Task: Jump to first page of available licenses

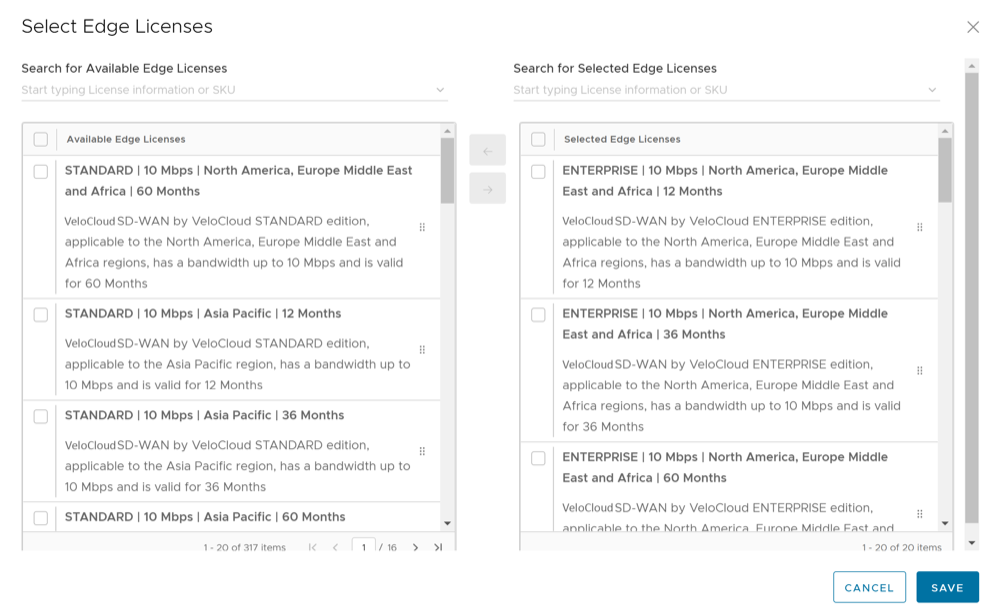Action: pos(313,547)
